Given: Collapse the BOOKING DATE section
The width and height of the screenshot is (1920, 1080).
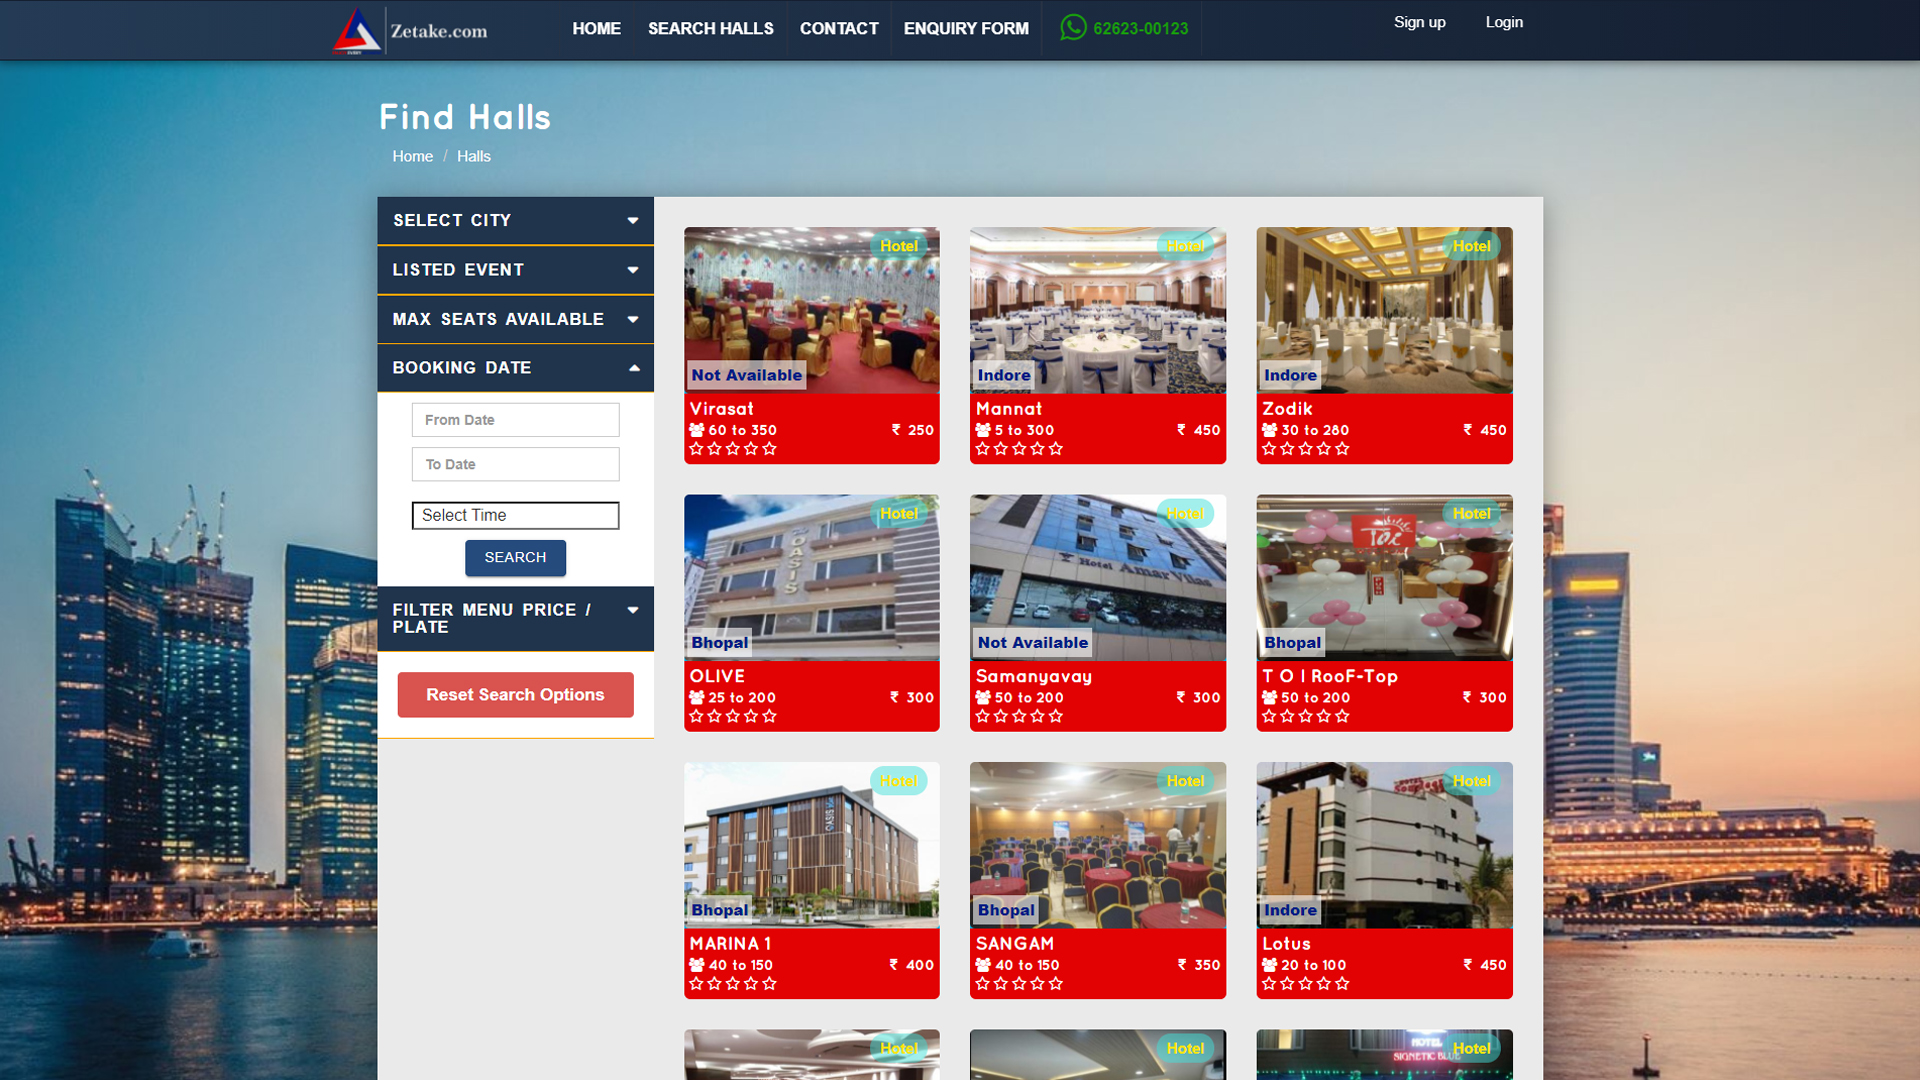Looking at the screenshot, I should pyautogui.click(x=515, y=368).
